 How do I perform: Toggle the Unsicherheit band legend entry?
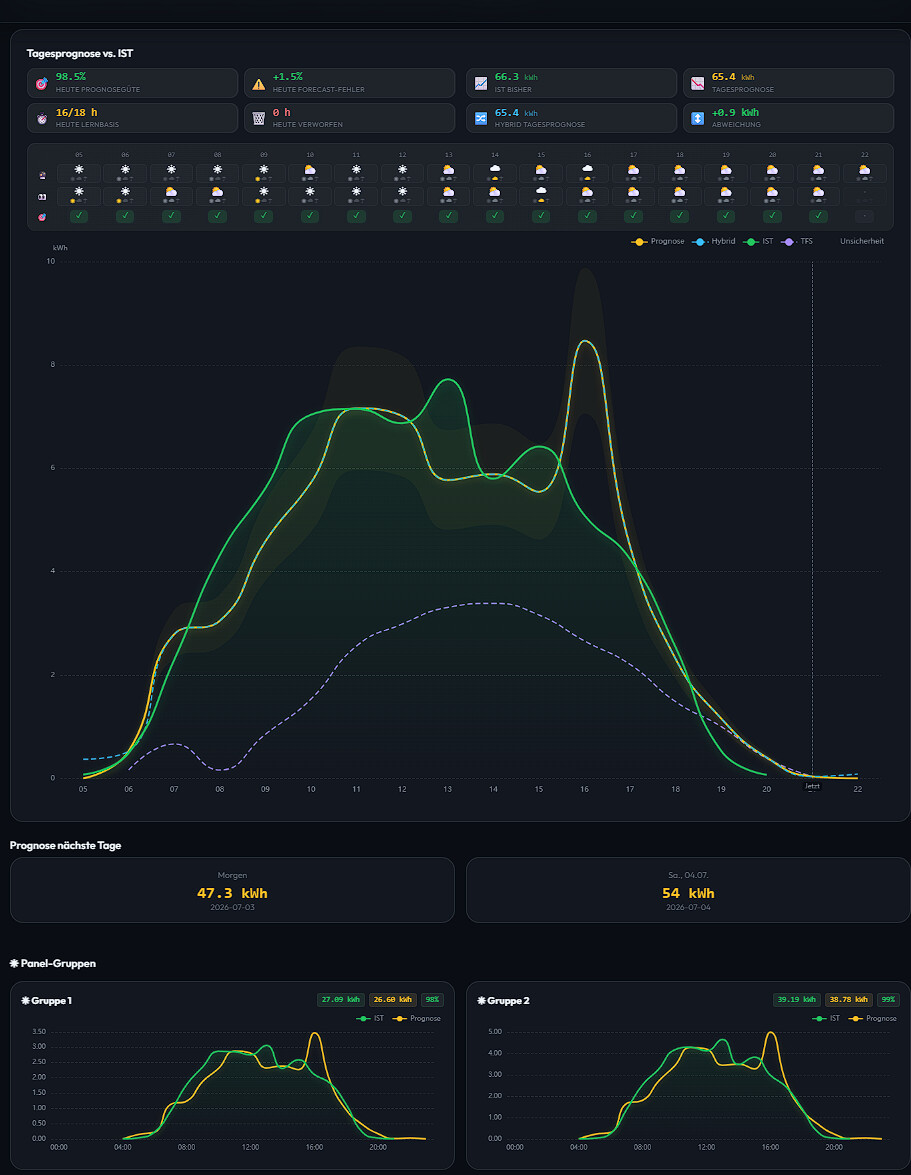coord(862,241)
